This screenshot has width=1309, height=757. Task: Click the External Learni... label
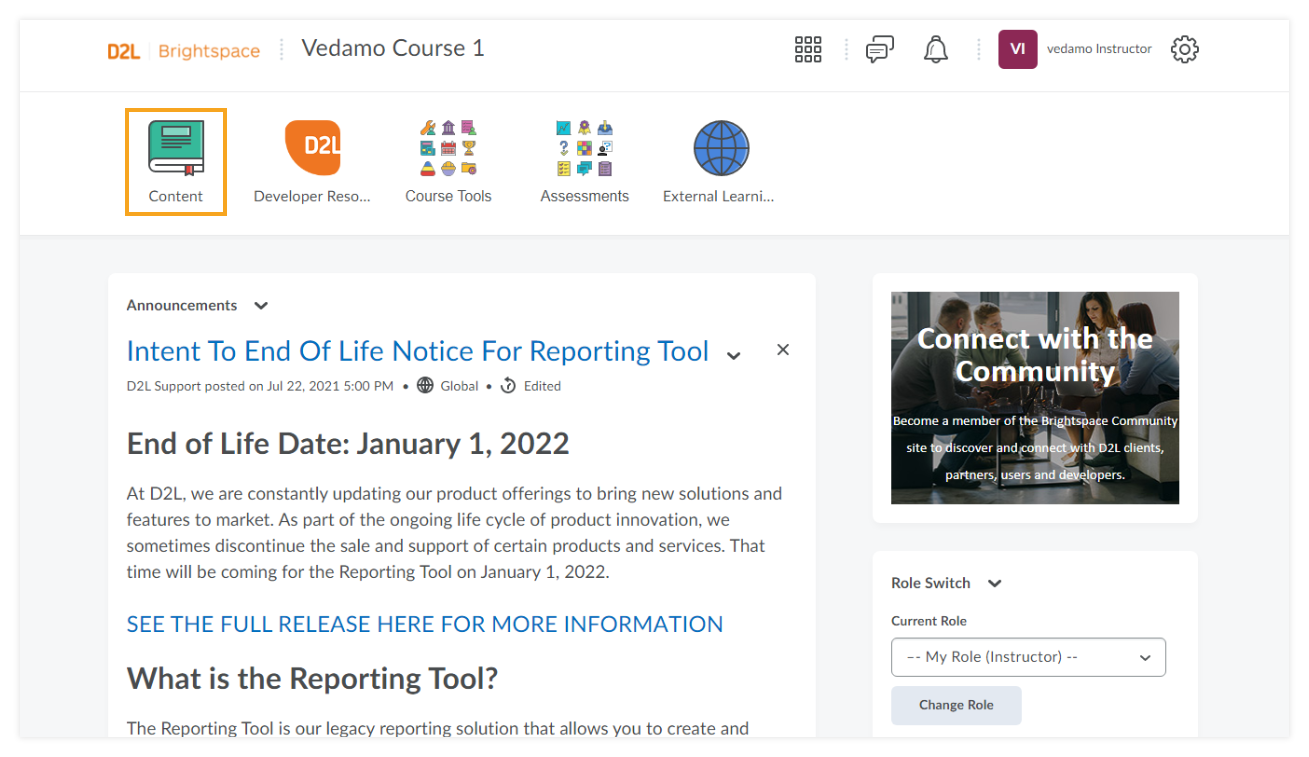[718, 196]
